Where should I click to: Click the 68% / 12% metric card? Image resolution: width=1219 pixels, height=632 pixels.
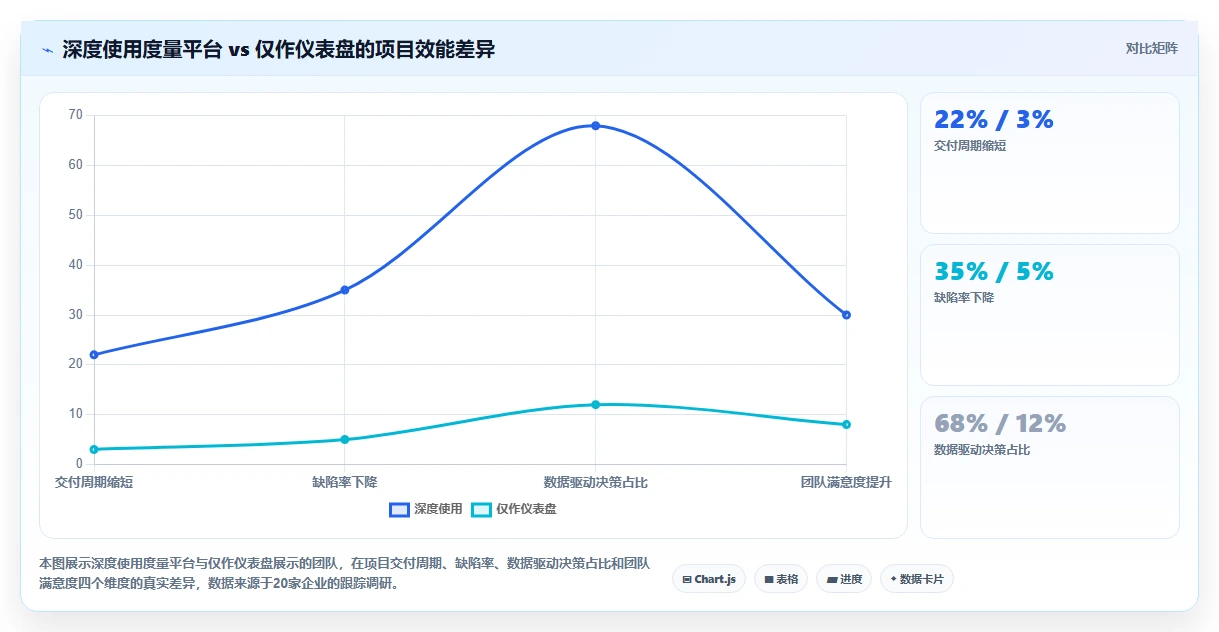coord(1050,467)
